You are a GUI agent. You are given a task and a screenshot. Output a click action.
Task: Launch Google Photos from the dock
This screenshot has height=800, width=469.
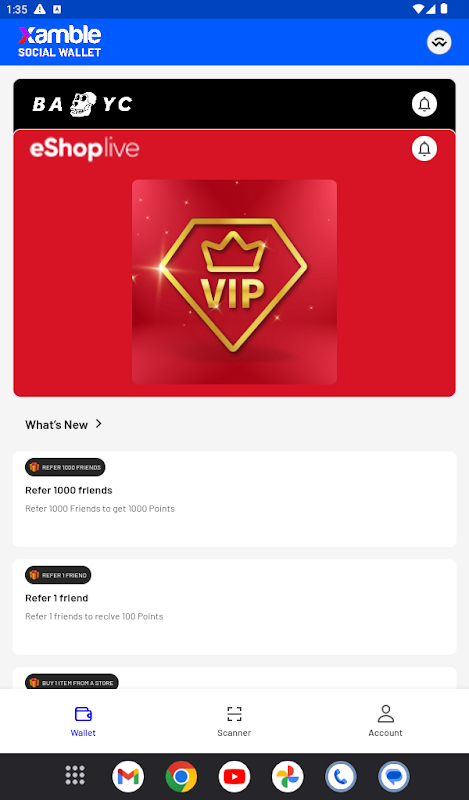(x=287, y=776)
